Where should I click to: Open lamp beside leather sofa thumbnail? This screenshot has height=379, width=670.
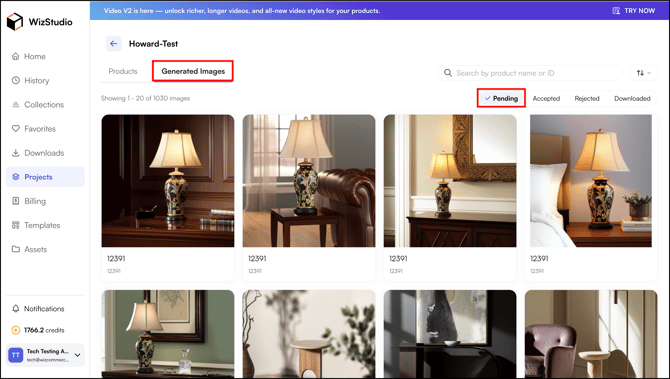(x=309, y=181)
